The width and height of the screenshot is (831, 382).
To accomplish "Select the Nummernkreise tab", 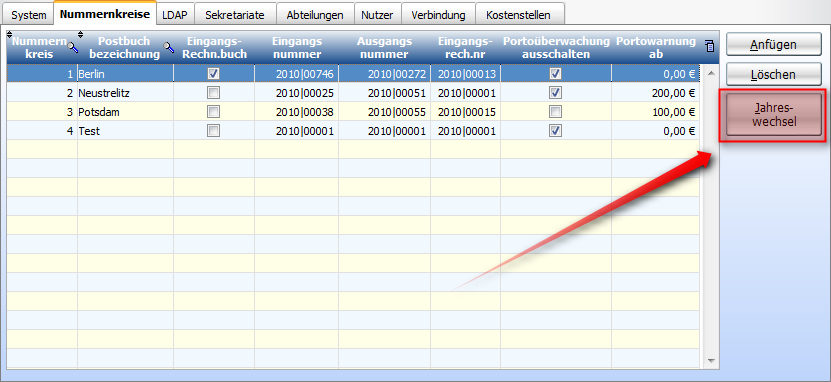I will tap(105, 14).
